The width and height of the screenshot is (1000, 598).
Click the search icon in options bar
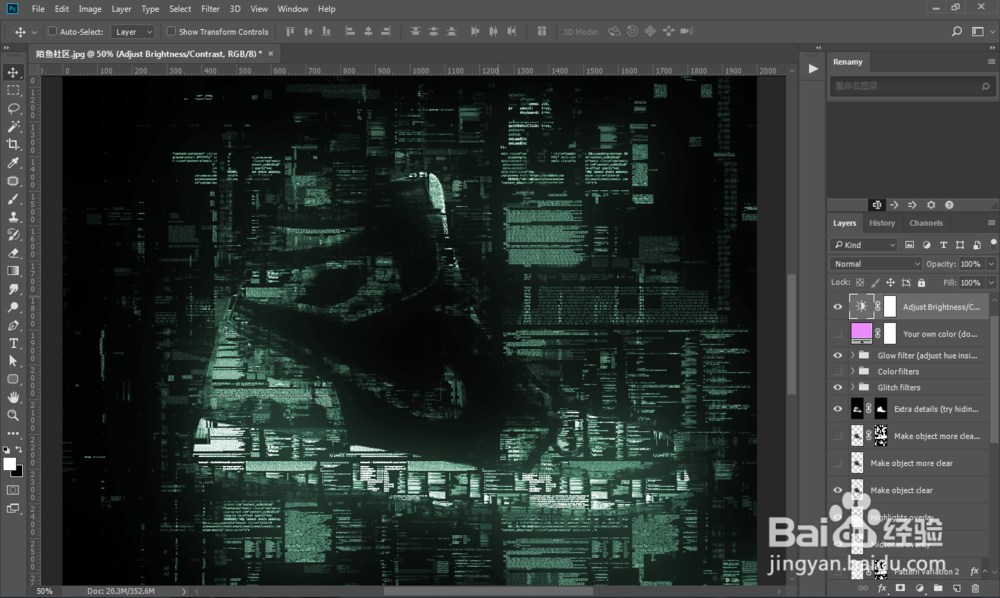pos(957,31)
